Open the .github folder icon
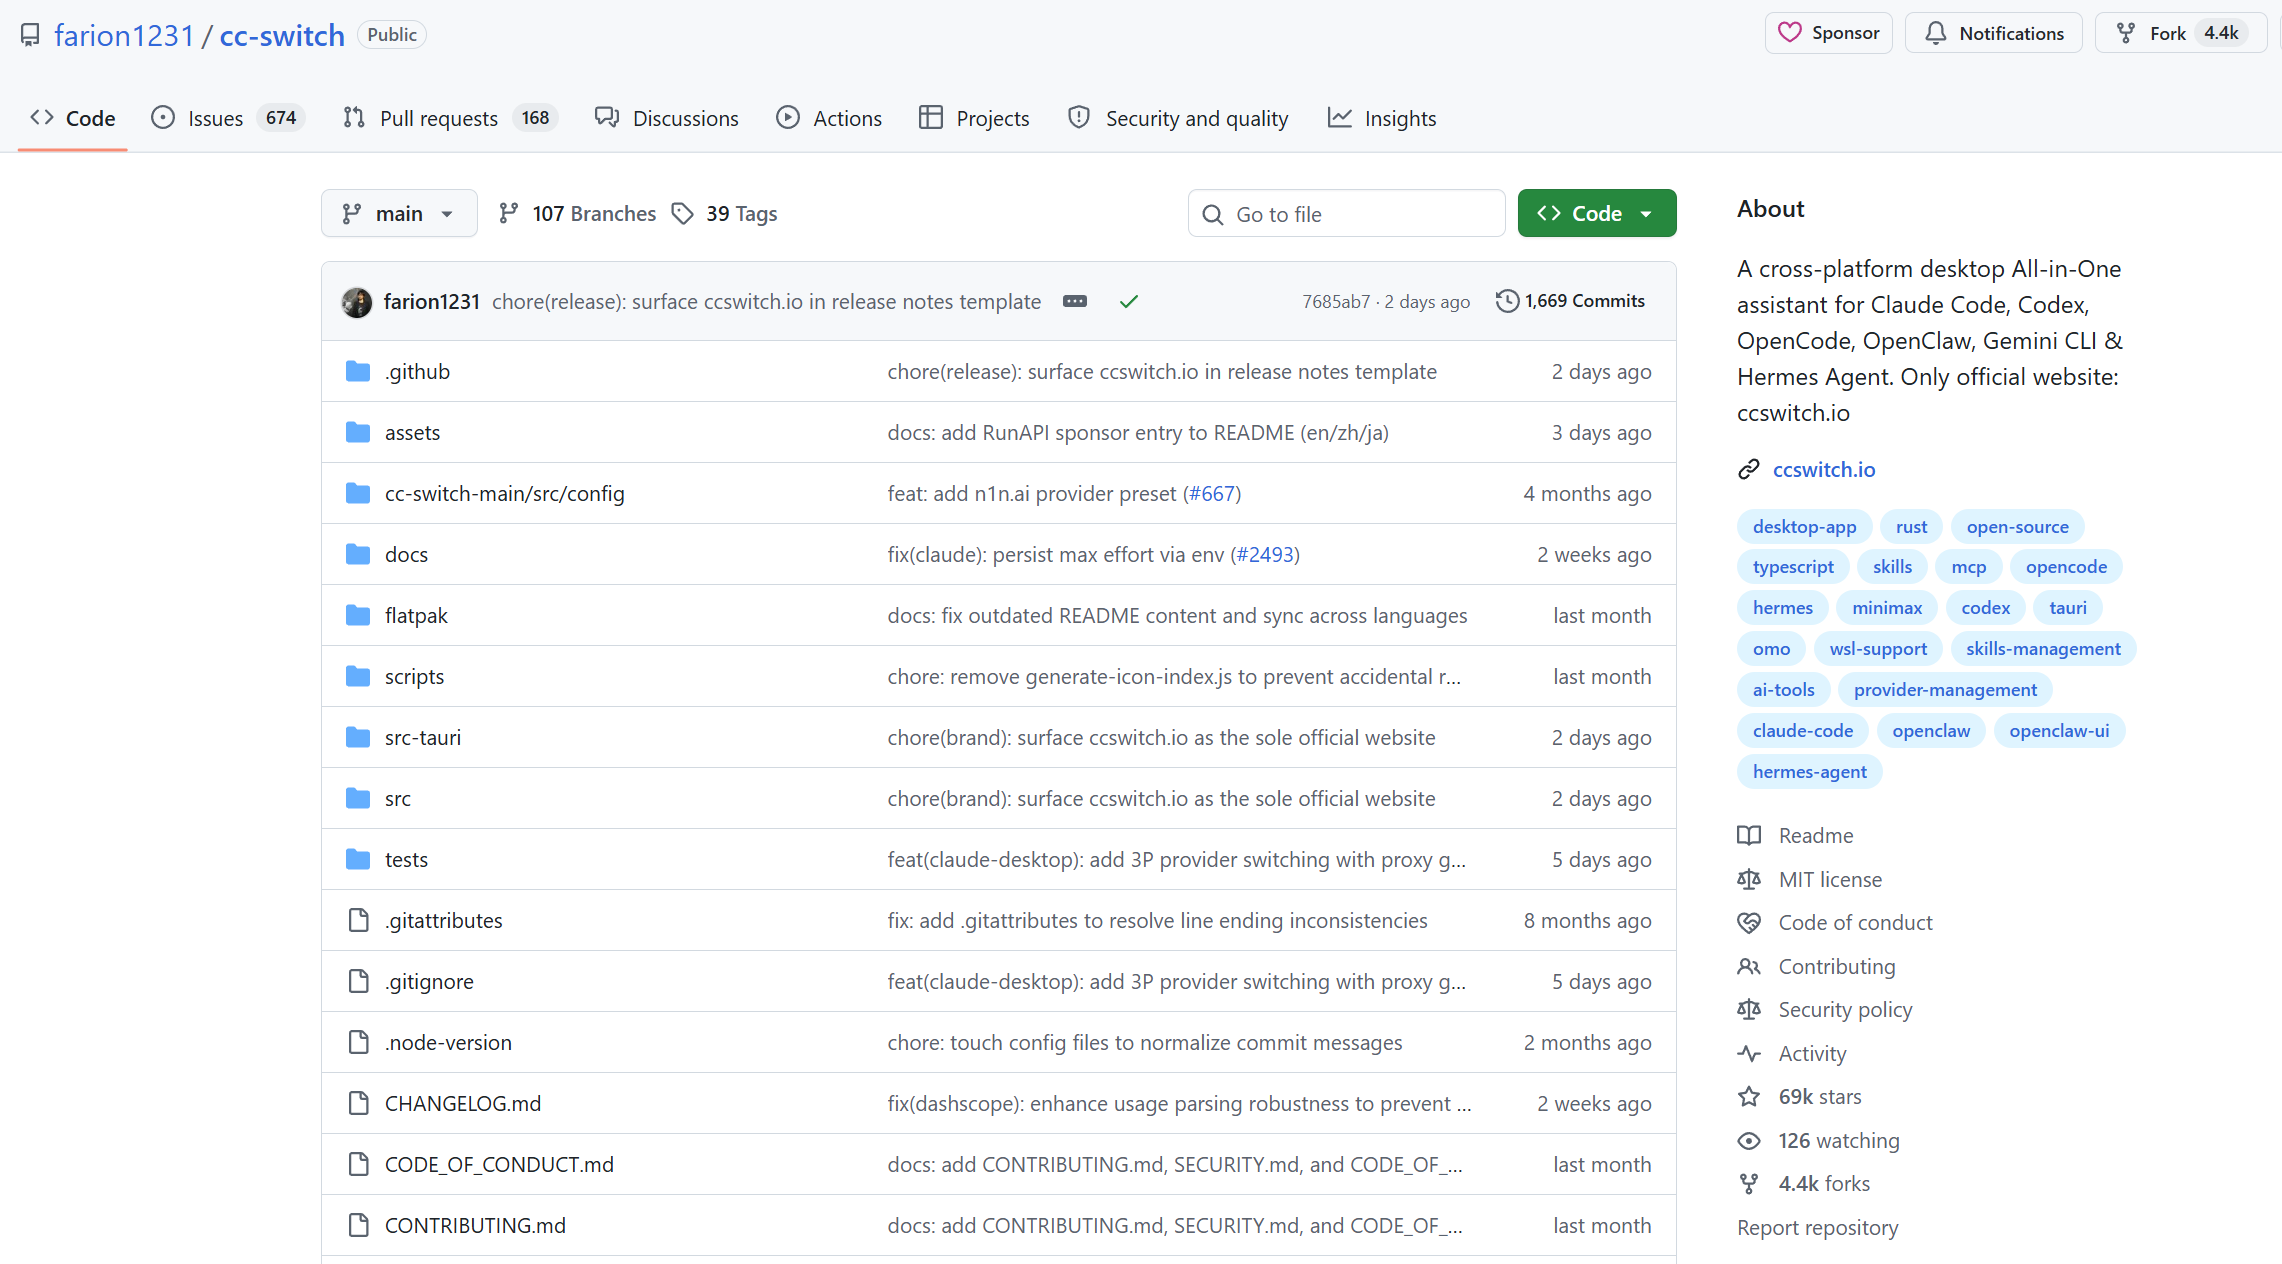Viewport: 2282px width, 1264px height. click(358, 372)
